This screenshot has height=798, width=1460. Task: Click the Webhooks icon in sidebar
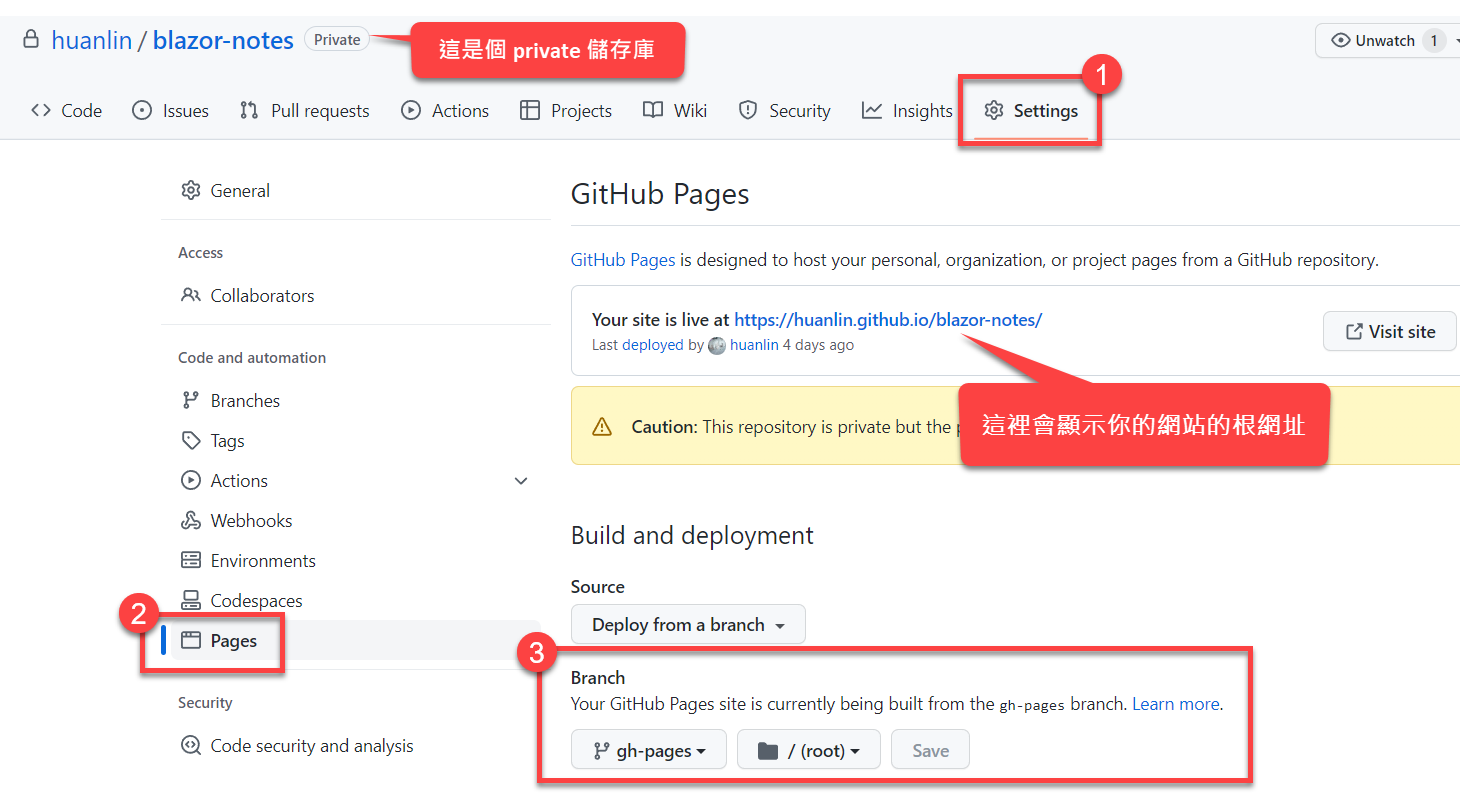pyautogui.click(x=191, y=520)
